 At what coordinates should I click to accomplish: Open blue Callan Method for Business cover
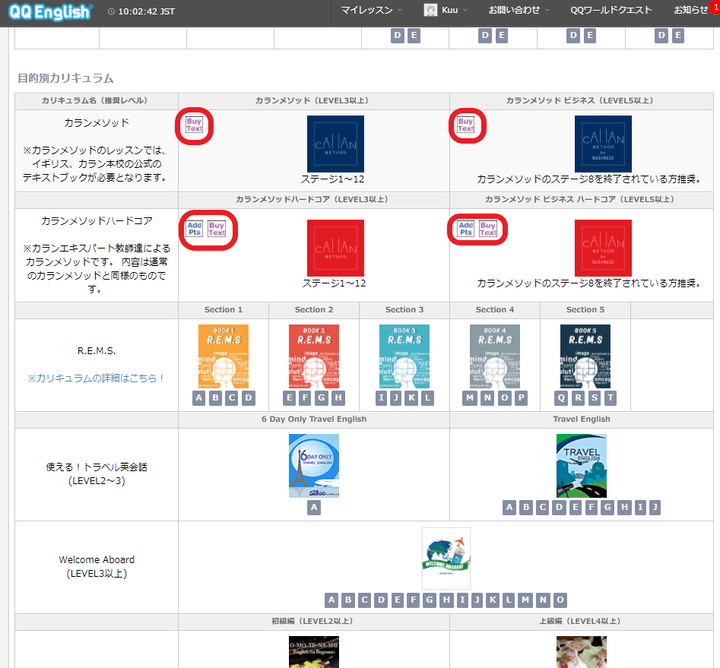click(603, 144)
